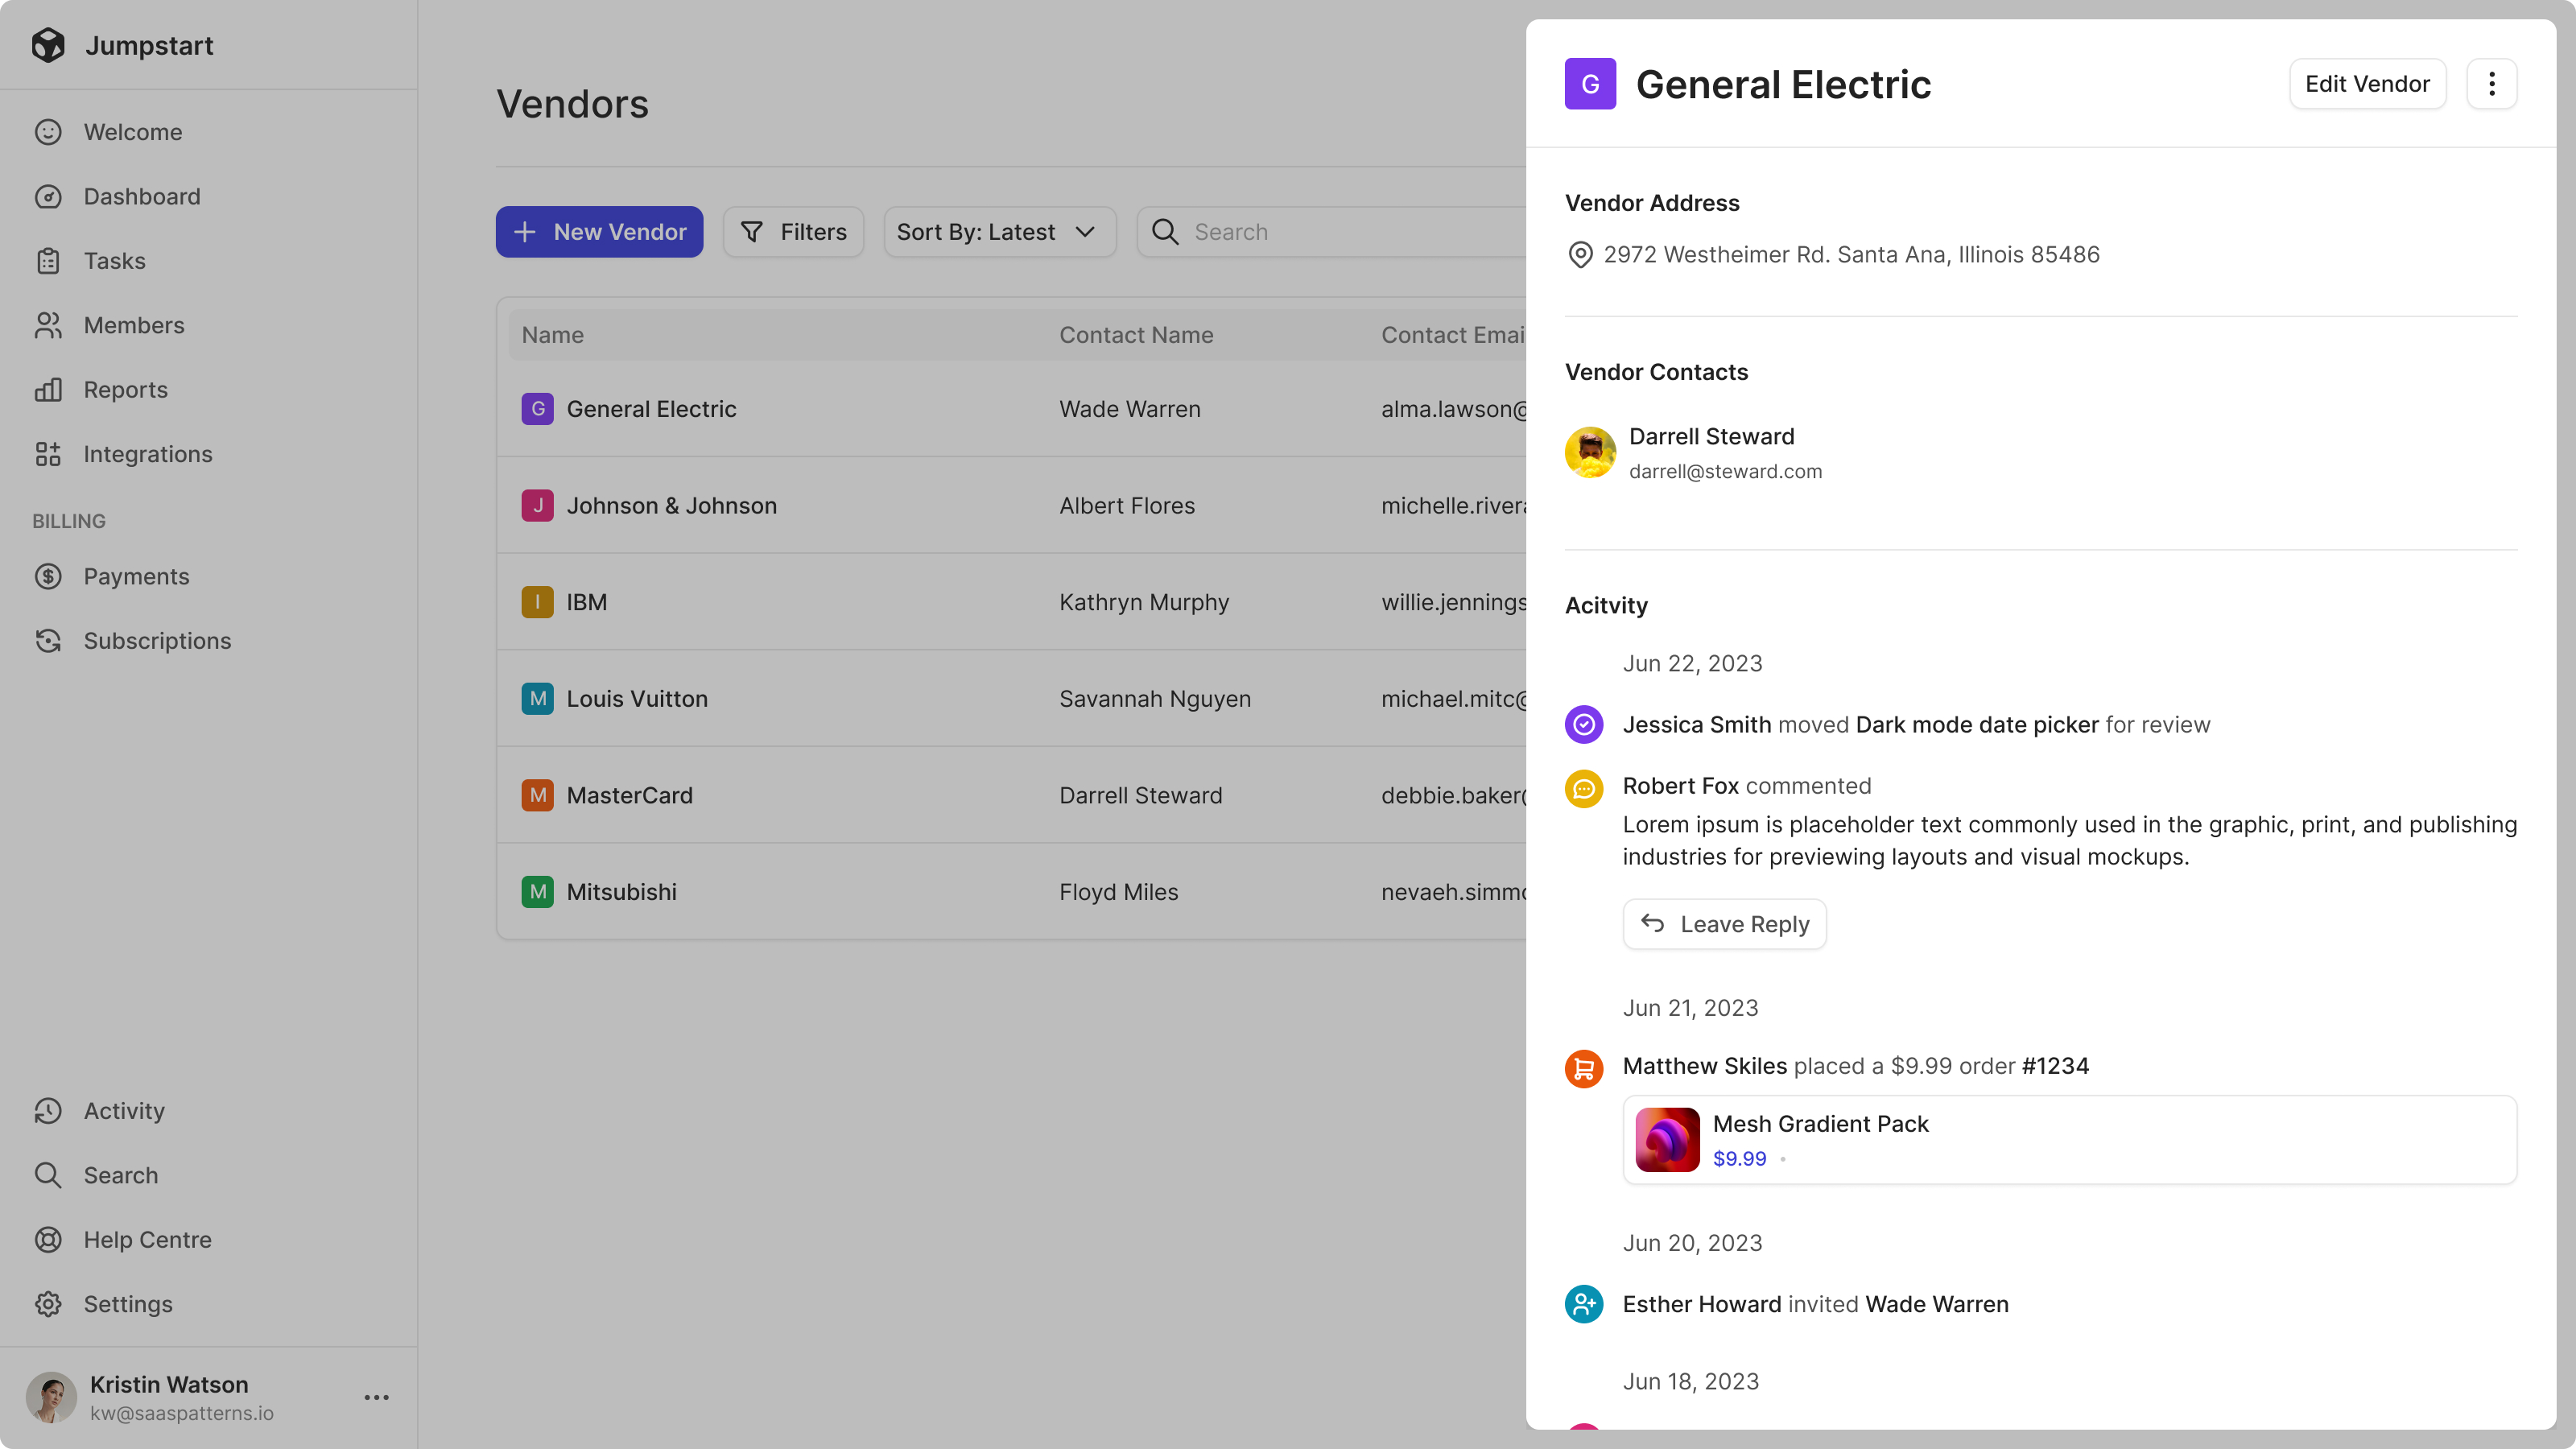Click the $9.99 price text
Viewport: 2576px width, 1449px height.
1739,1158
